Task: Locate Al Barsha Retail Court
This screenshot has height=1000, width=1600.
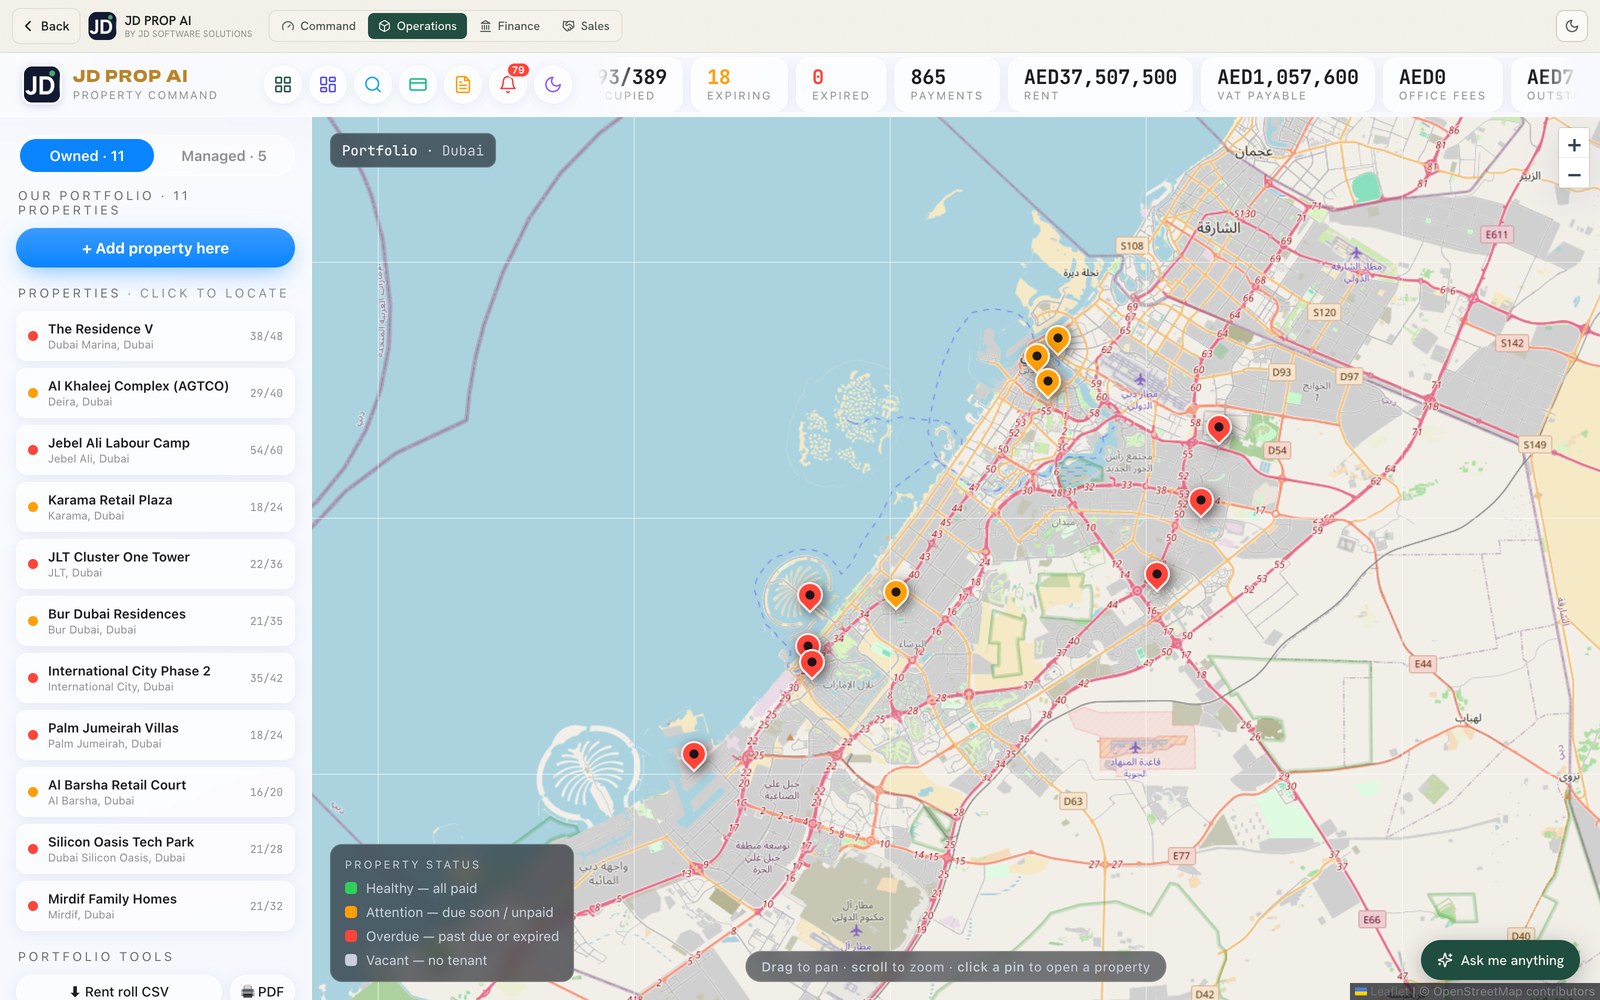Action: 155,792
